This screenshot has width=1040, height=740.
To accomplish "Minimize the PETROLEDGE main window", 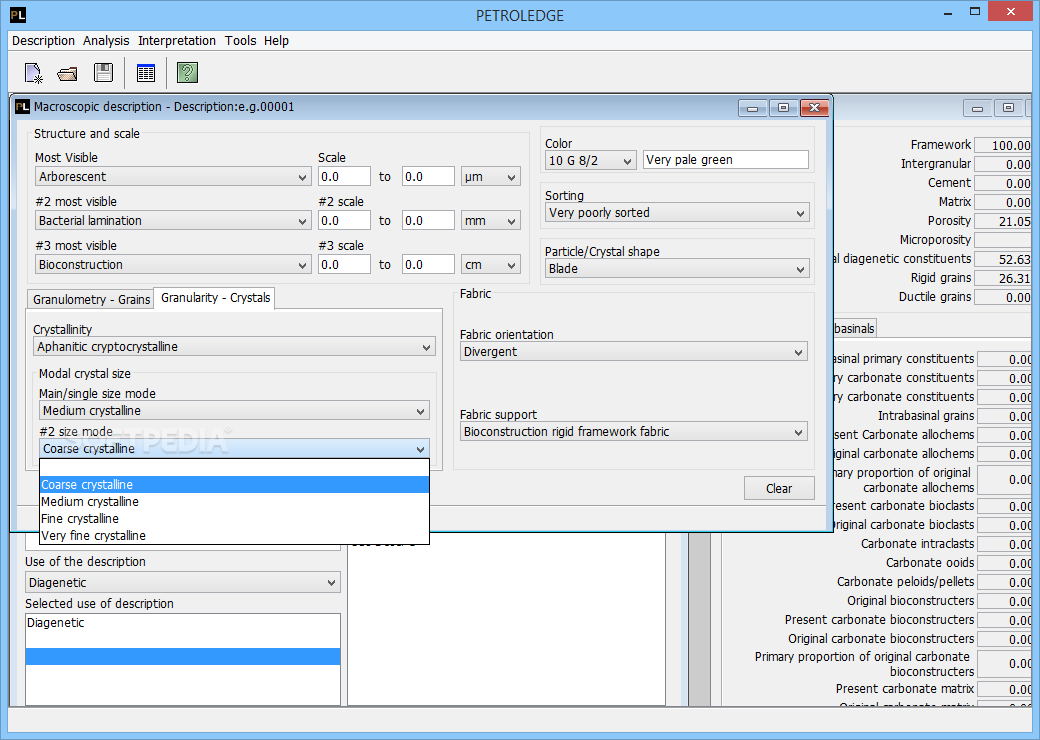I will (949, 12).
